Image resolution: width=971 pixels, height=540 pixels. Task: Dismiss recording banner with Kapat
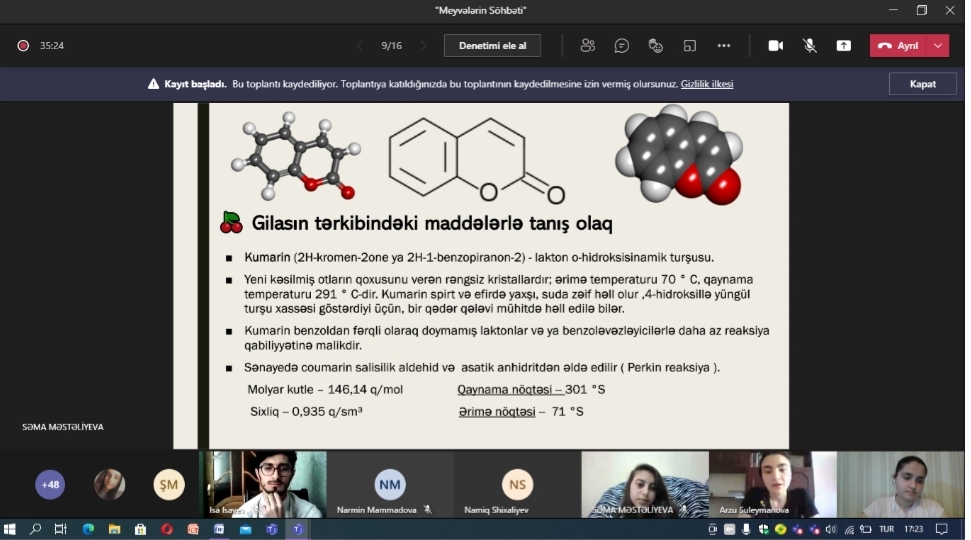(922, 84)
